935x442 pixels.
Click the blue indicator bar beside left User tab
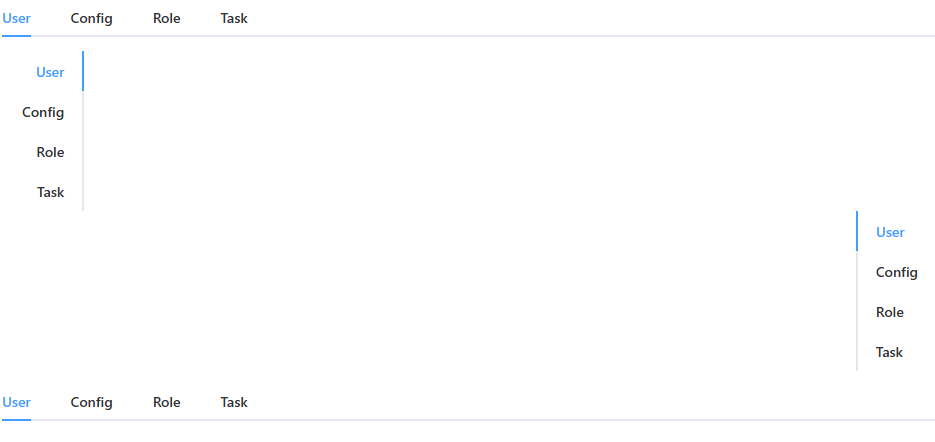coord(82,72)
